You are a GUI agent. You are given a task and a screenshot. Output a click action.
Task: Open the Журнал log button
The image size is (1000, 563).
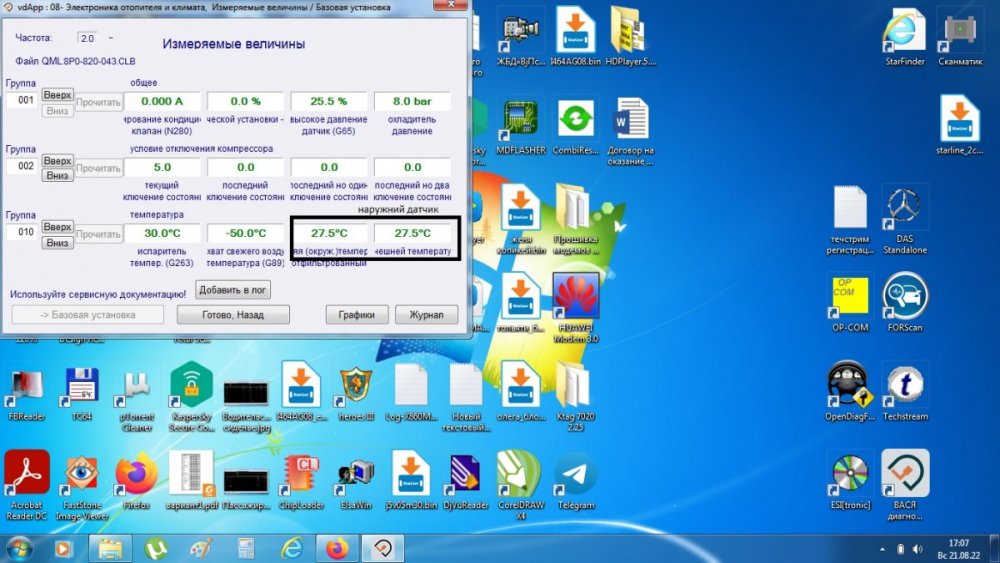pos(426,315)
